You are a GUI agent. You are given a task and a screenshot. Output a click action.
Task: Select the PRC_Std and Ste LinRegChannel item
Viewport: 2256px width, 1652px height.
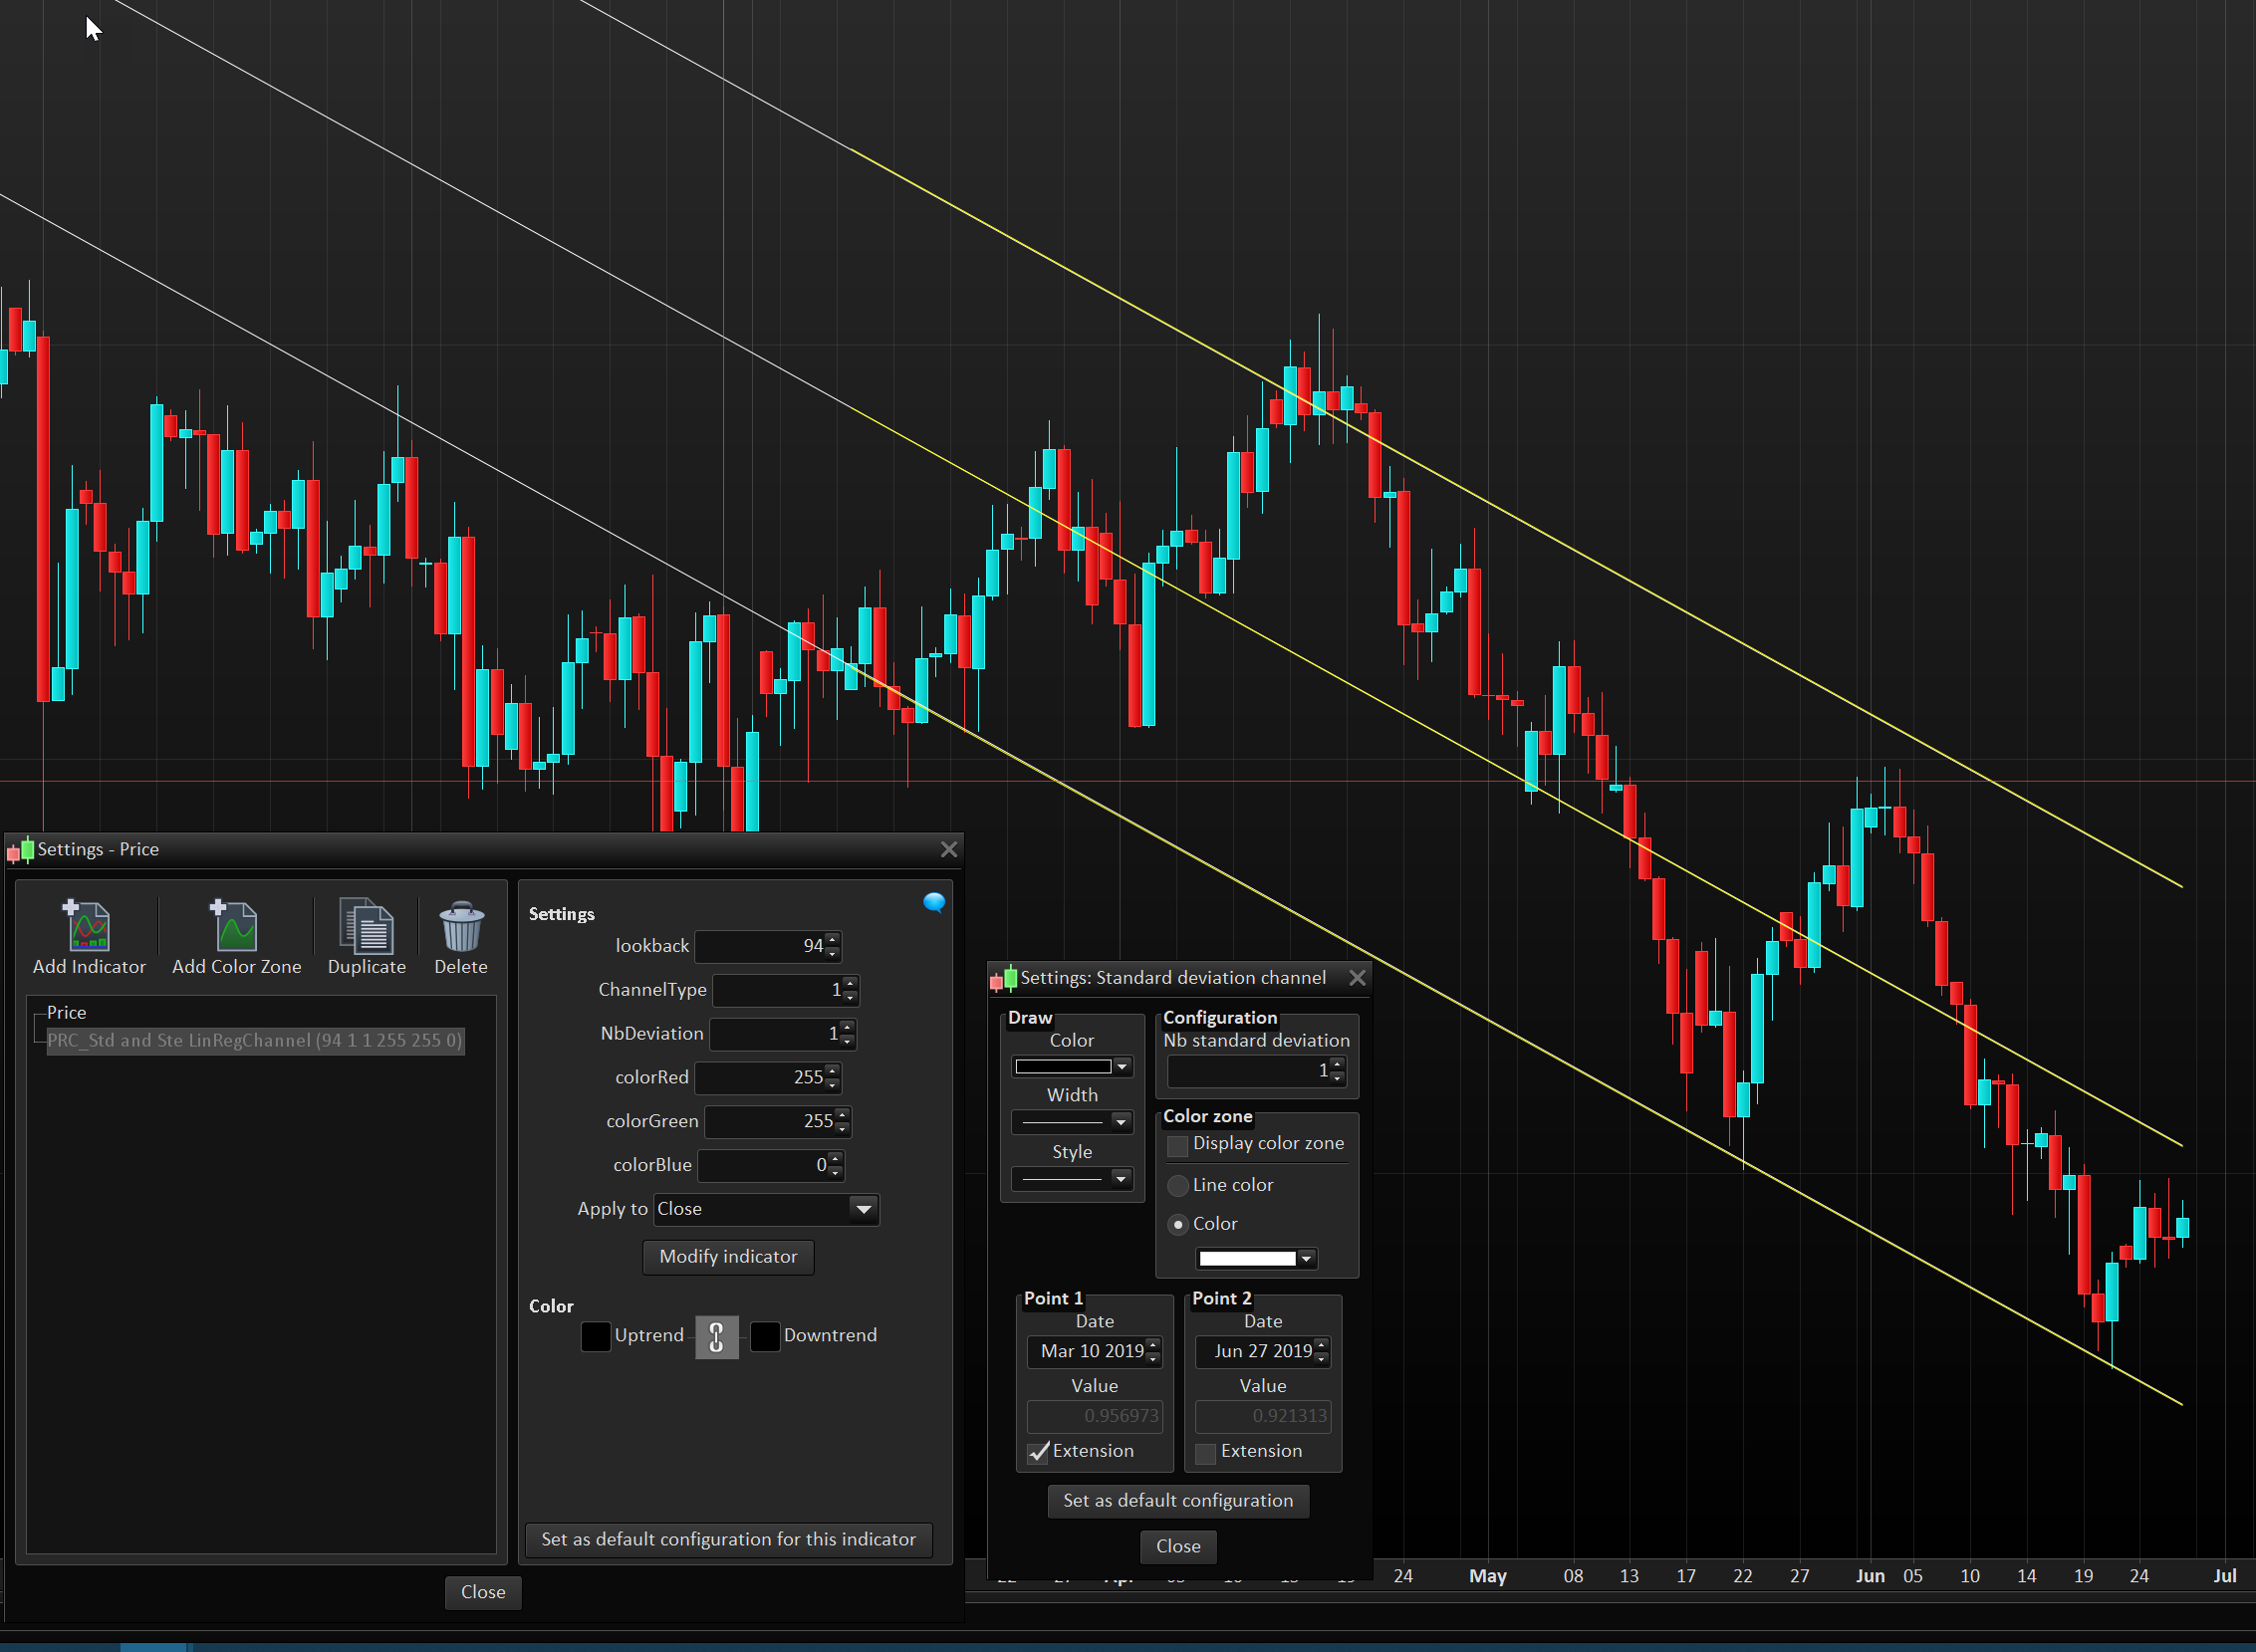255,1040
